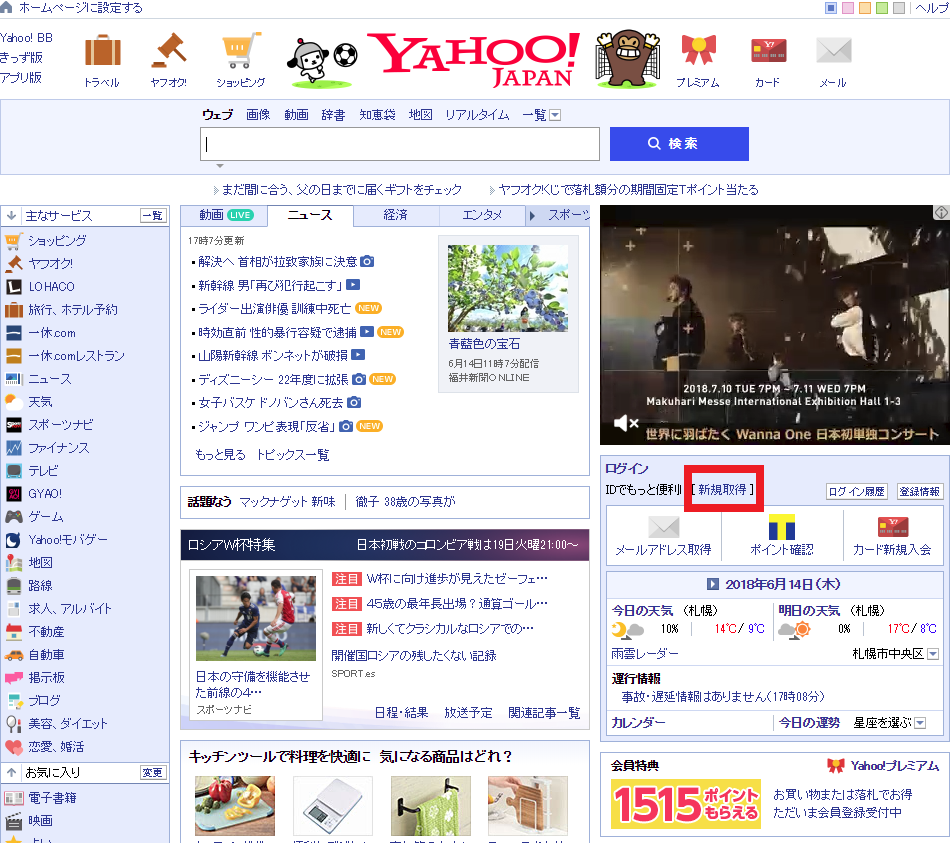Screen dimensions: 952x843
Task: Unmute the video advertisement speaker icon
Action: pyautogui.click(x=625, y=423)
